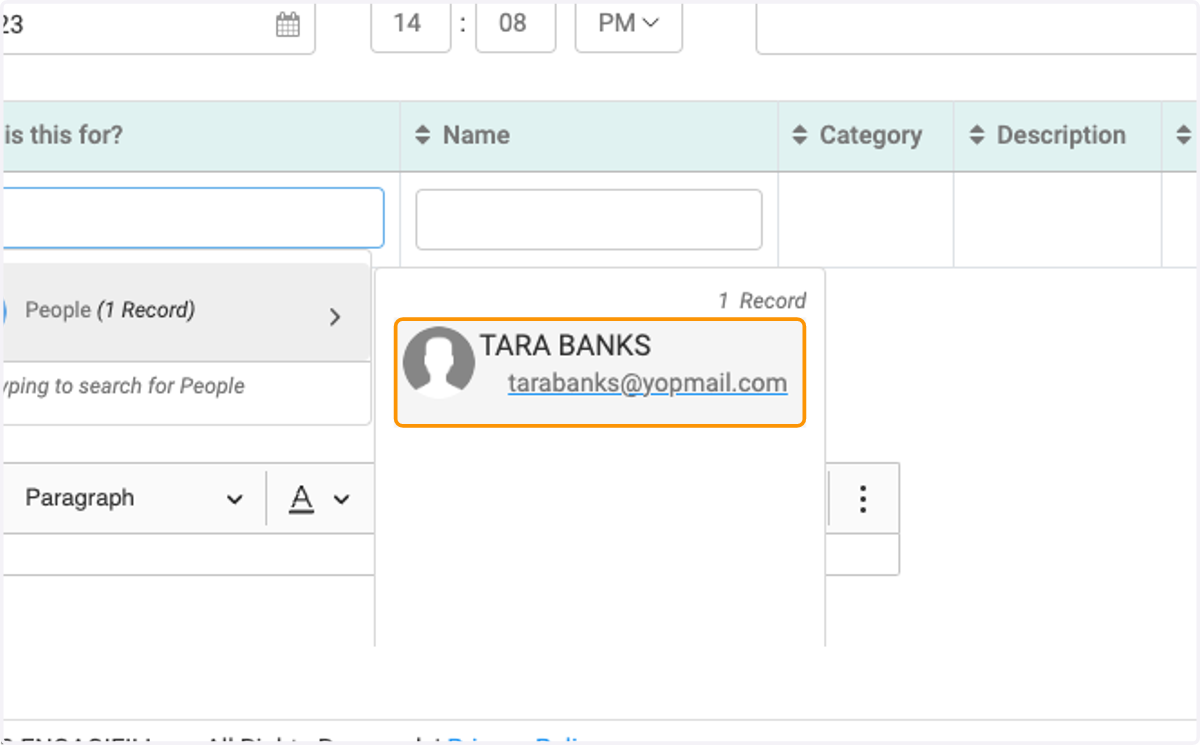Open the text color dropdown
The width and height of the screenshot is (1200, 745).
point(319,498)
